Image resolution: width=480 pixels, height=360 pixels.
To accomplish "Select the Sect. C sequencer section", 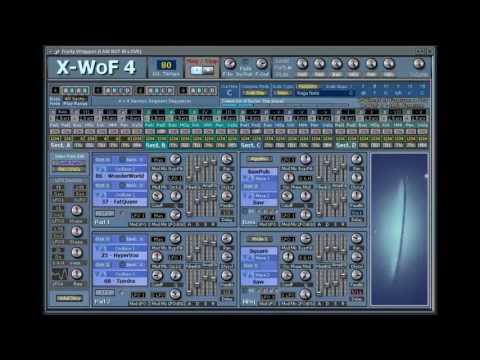I will tap(251, 145).
